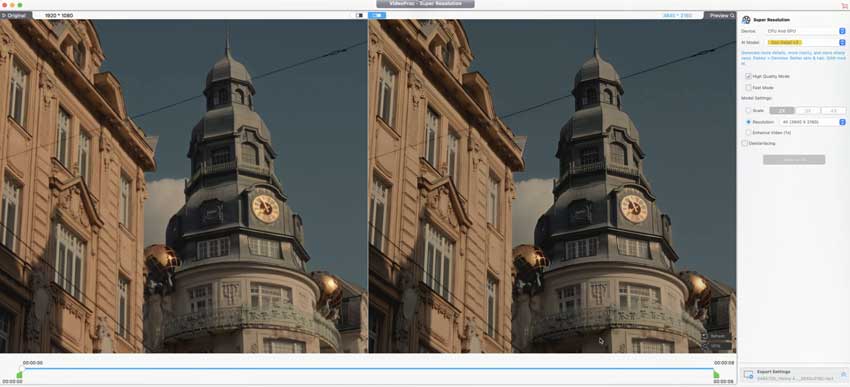Click the original video preview image
This screenshot has width=850, height=387.
coord(183,186)
